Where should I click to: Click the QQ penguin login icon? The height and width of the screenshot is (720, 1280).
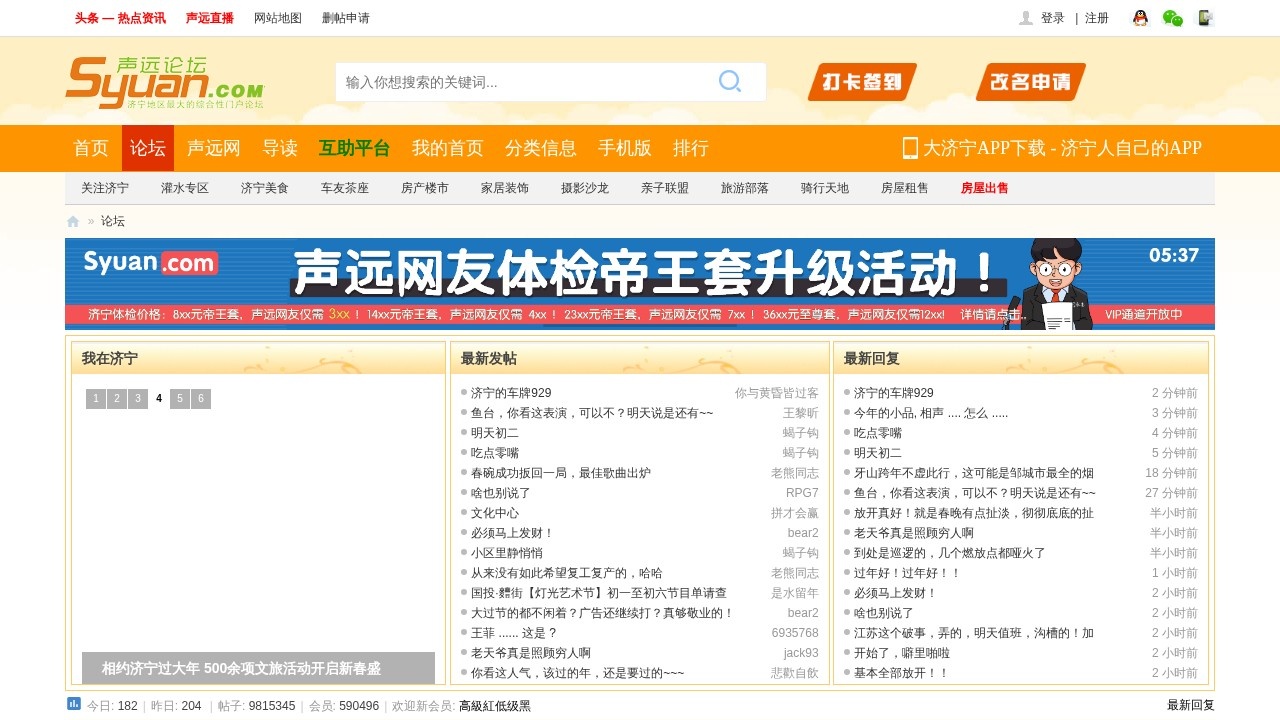point(1140,17)
